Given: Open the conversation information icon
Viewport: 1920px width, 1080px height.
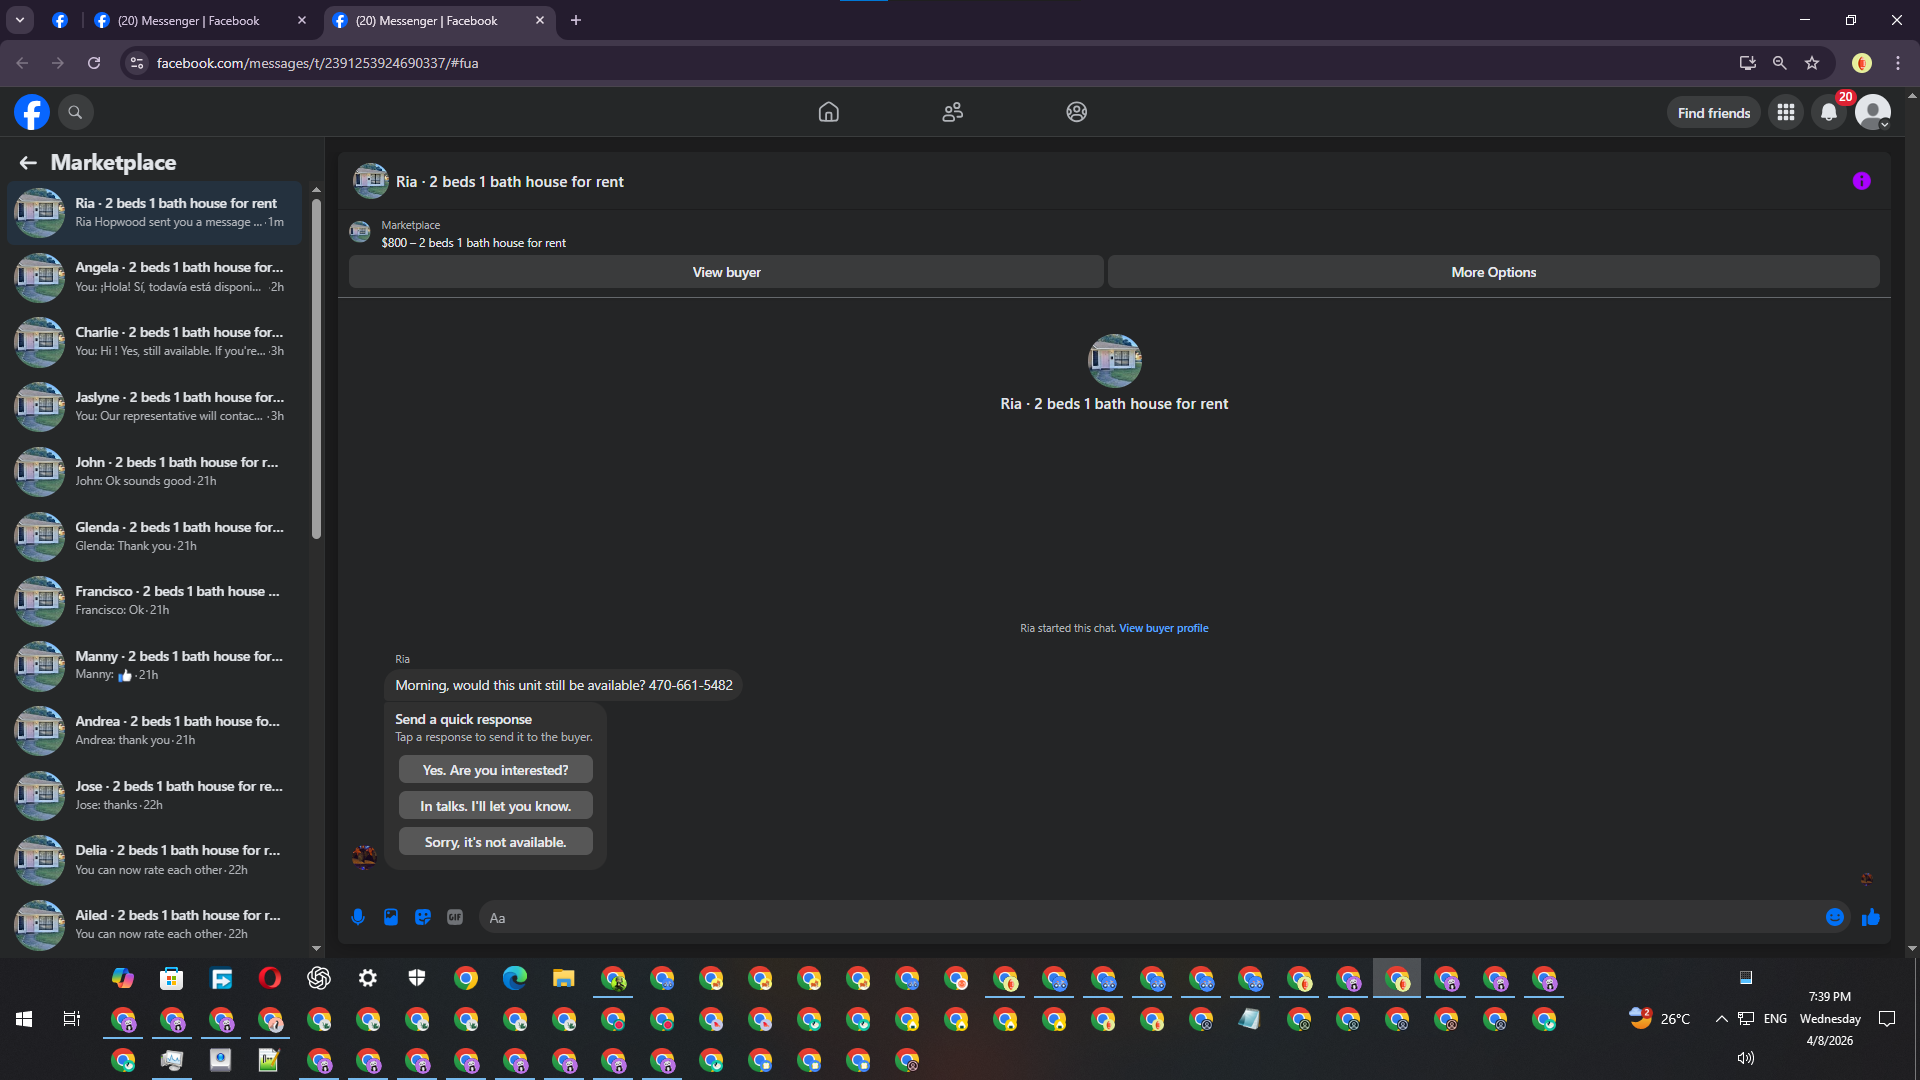Looking at the screenshot, I should point(1861,181).
